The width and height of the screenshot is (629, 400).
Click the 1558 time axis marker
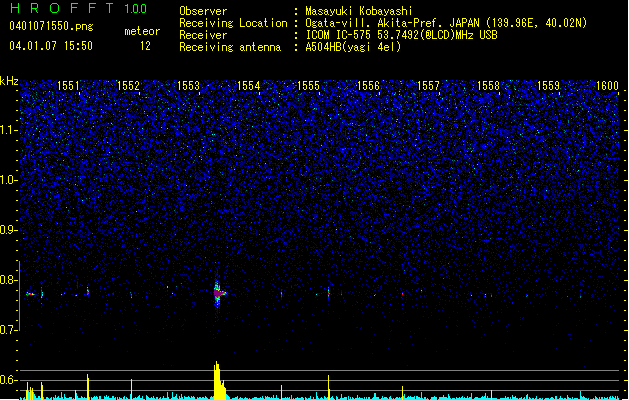(x=488, y=86)
